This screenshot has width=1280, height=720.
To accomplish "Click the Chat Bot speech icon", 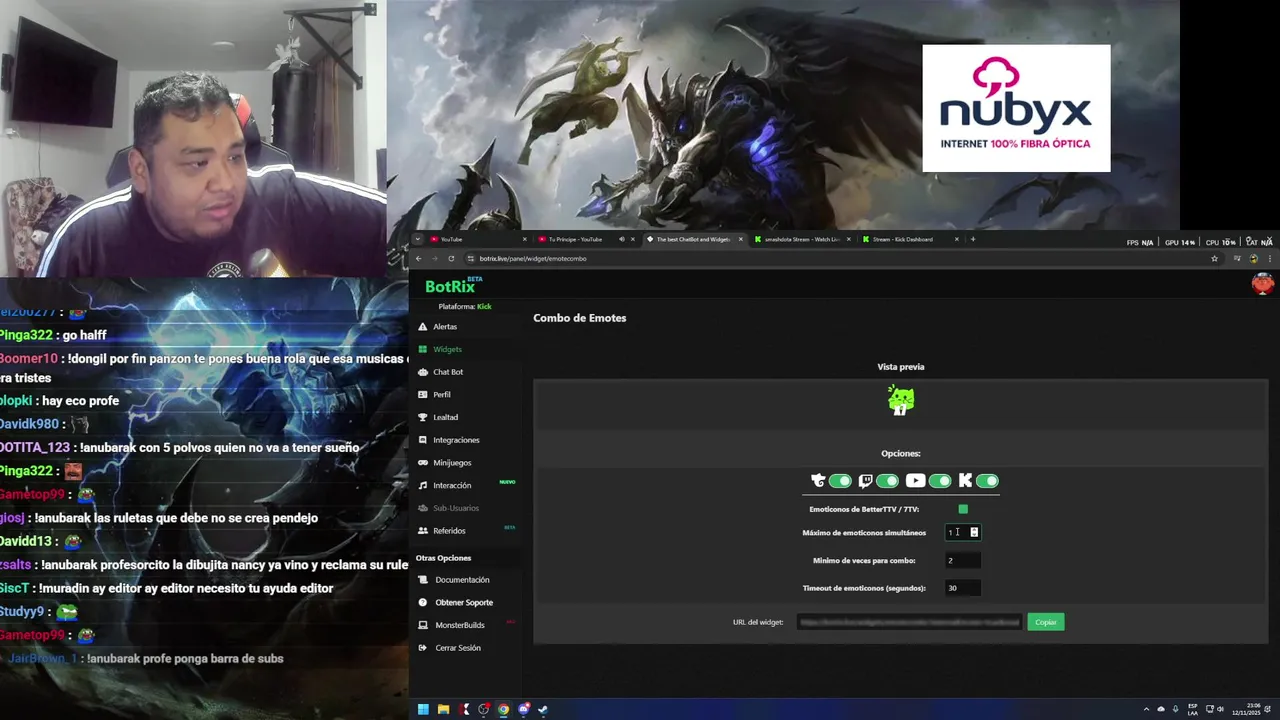I will [423, 372].
